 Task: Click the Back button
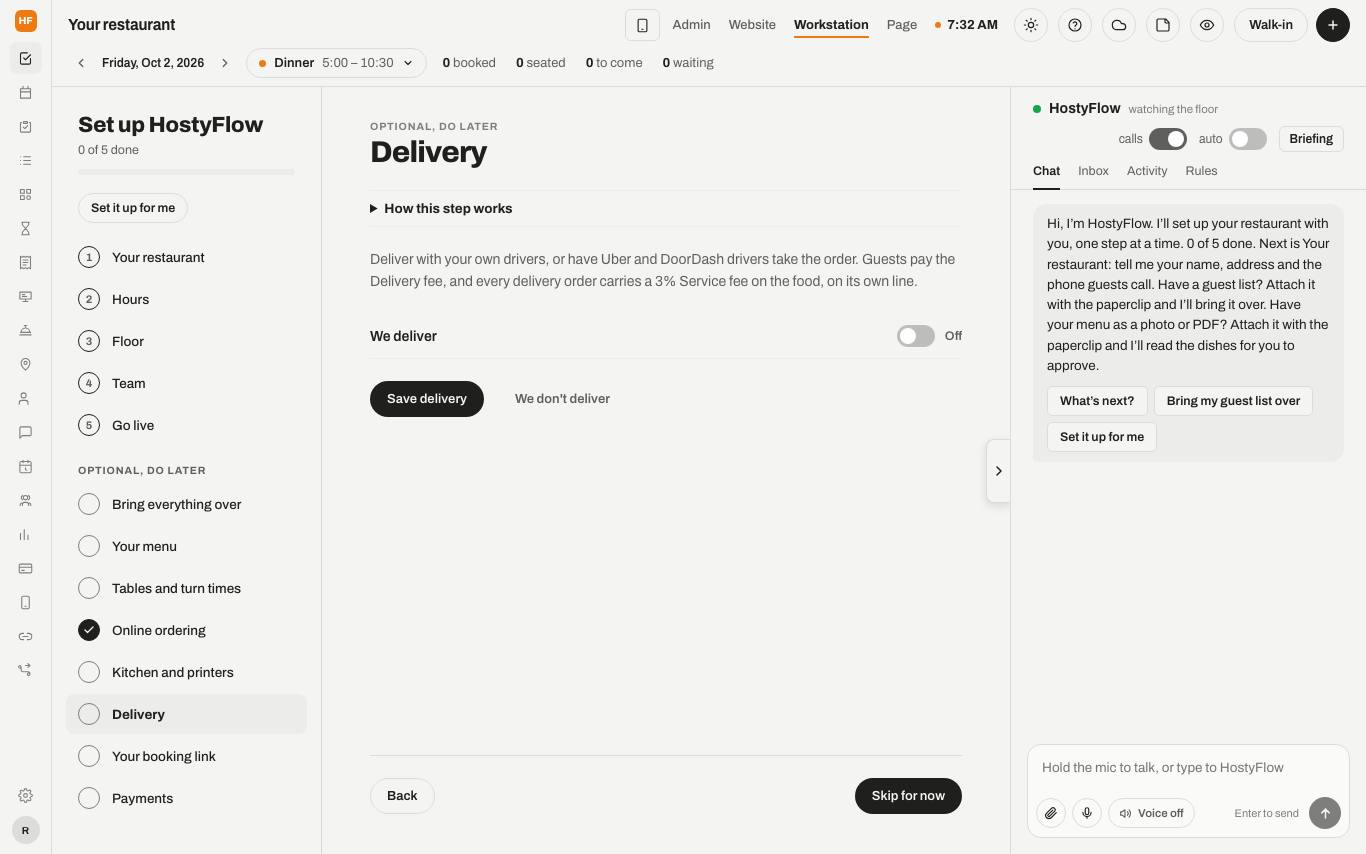402,796
